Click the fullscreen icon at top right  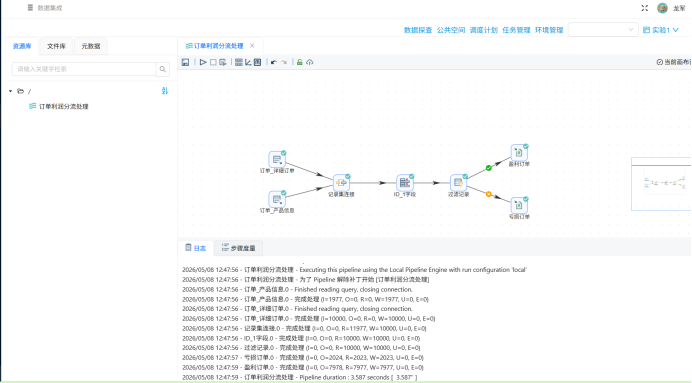[645, 8]
